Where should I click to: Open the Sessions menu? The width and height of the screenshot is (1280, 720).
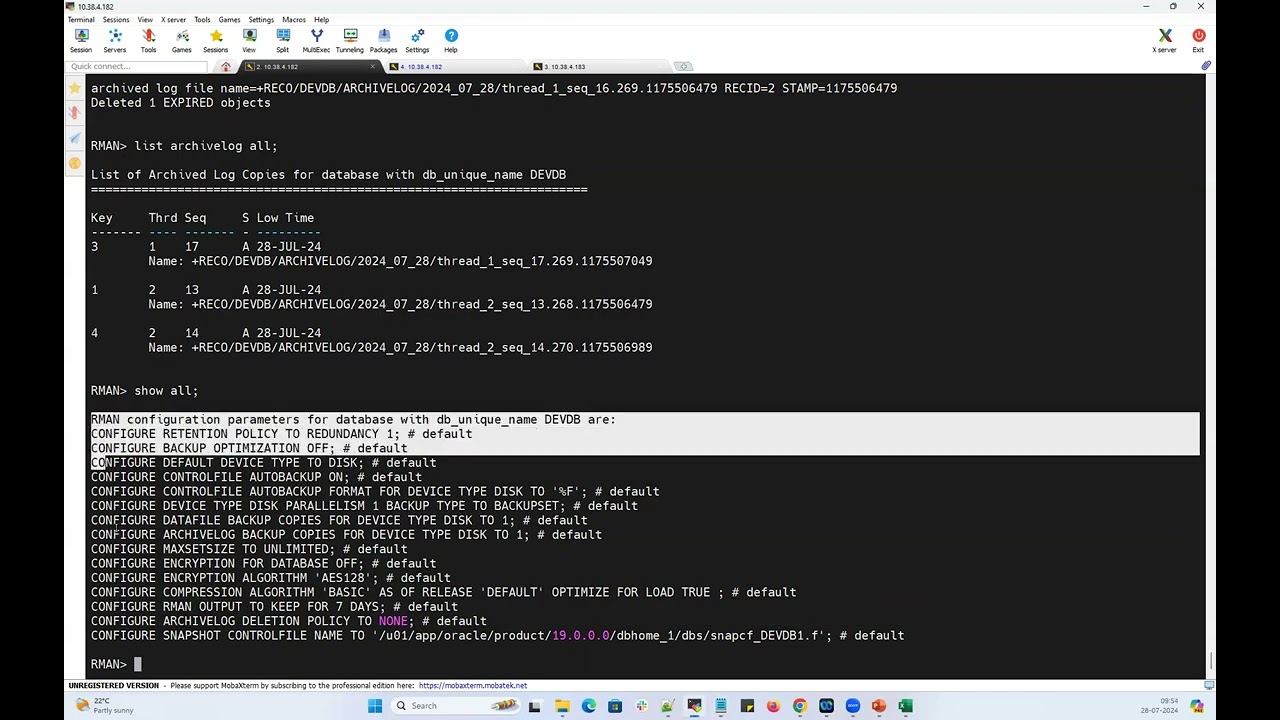pyautogui.click(x=116, y=19)
